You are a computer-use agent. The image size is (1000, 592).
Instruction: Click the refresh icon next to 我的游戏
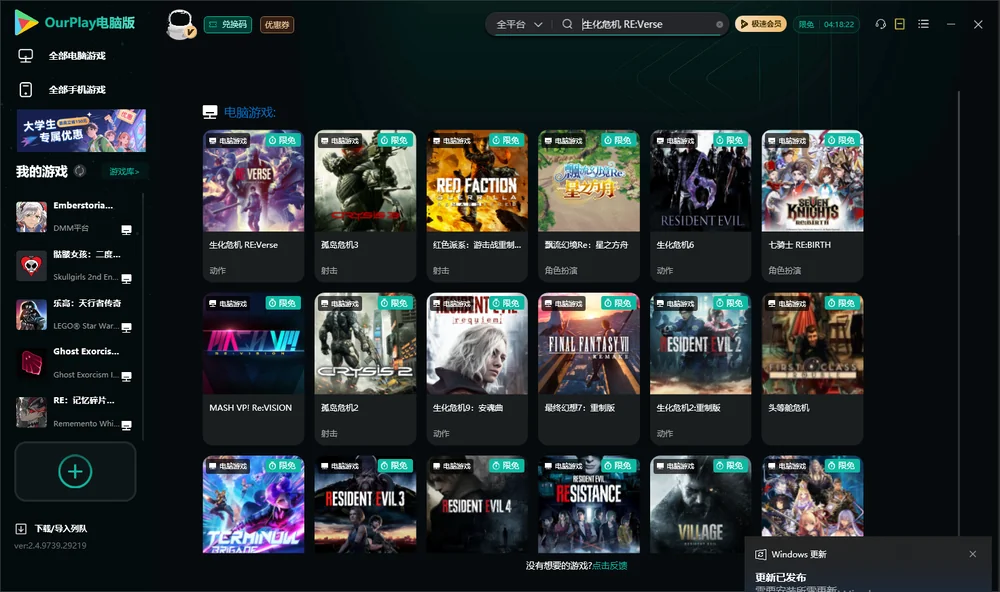coord(80,171)
